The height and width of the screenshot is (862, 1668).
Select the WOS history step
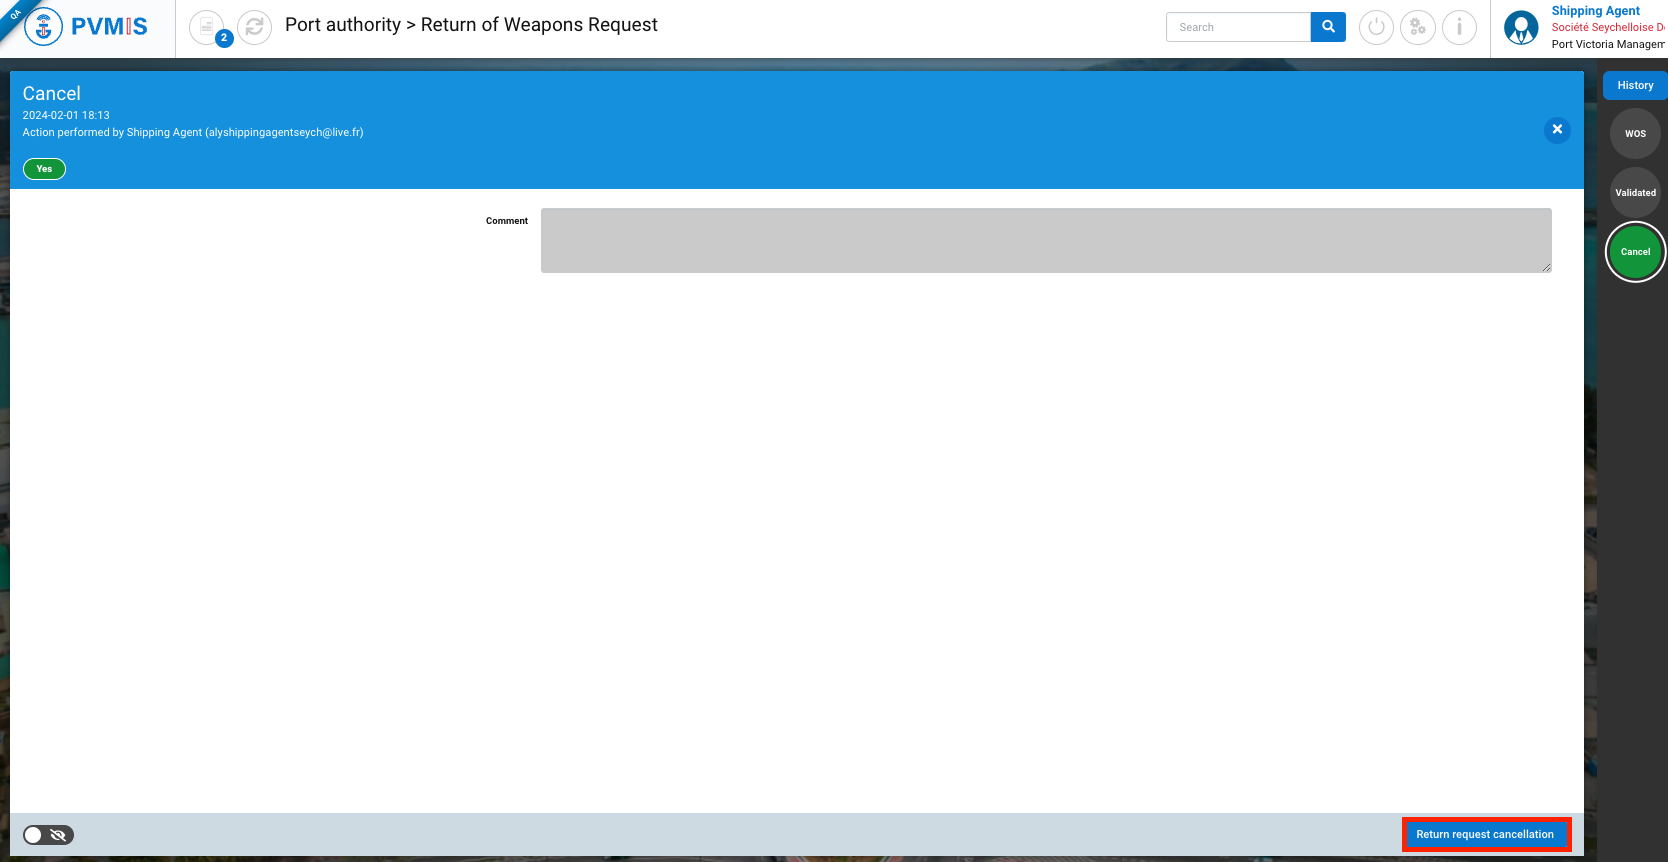pyautogui.click(x=1635, y=134)
